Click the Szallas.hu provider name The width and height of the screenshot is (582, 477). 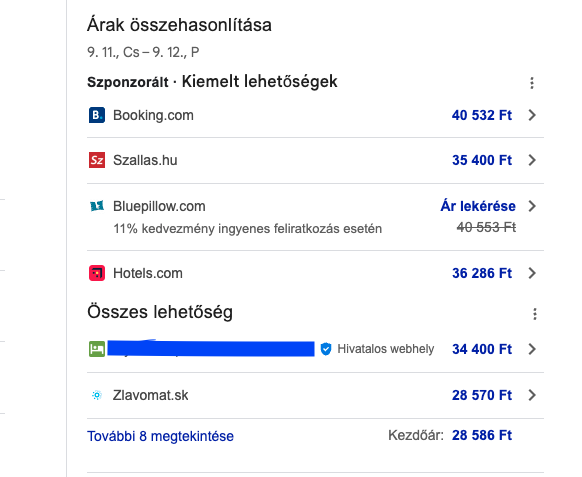point(145,160)
